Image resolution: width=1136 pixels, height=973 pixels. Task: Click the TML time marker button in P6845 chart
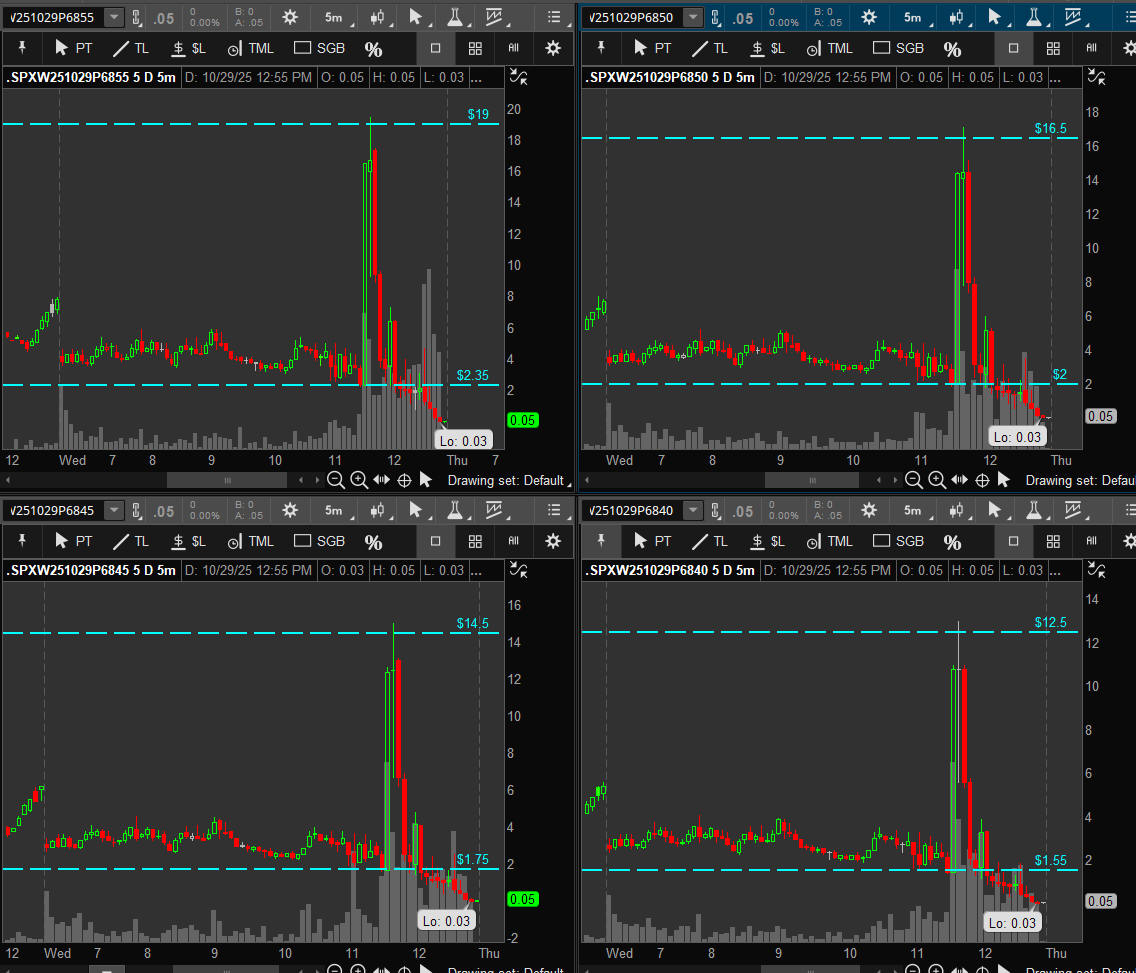click(250, 541)
